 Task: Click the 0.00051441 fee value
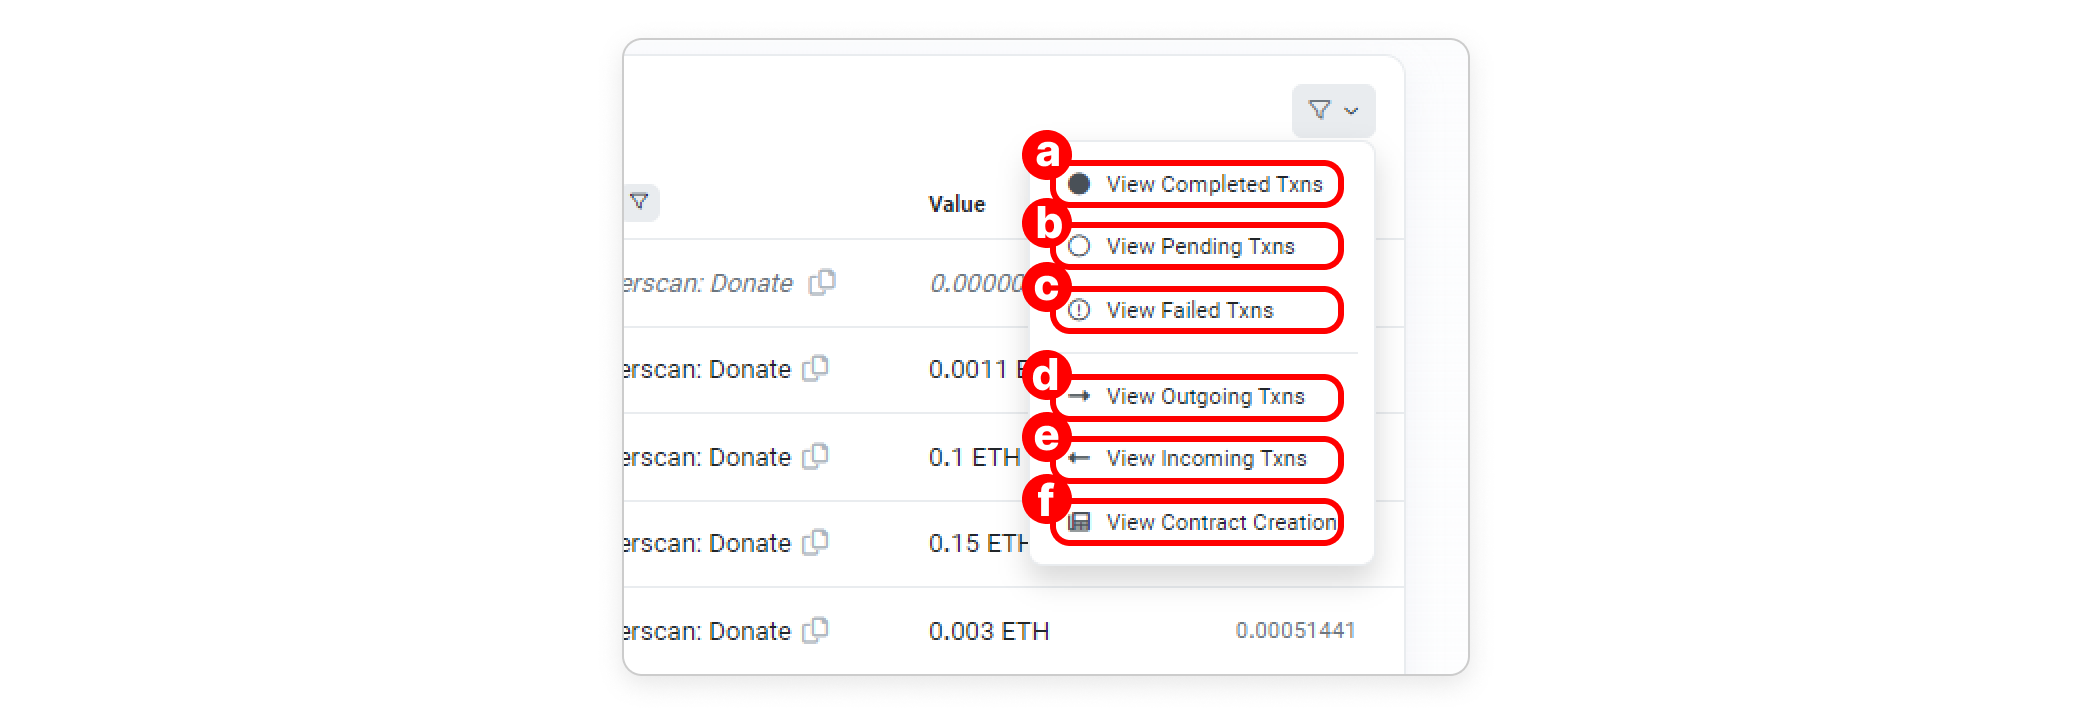(x=1295, y=631)
